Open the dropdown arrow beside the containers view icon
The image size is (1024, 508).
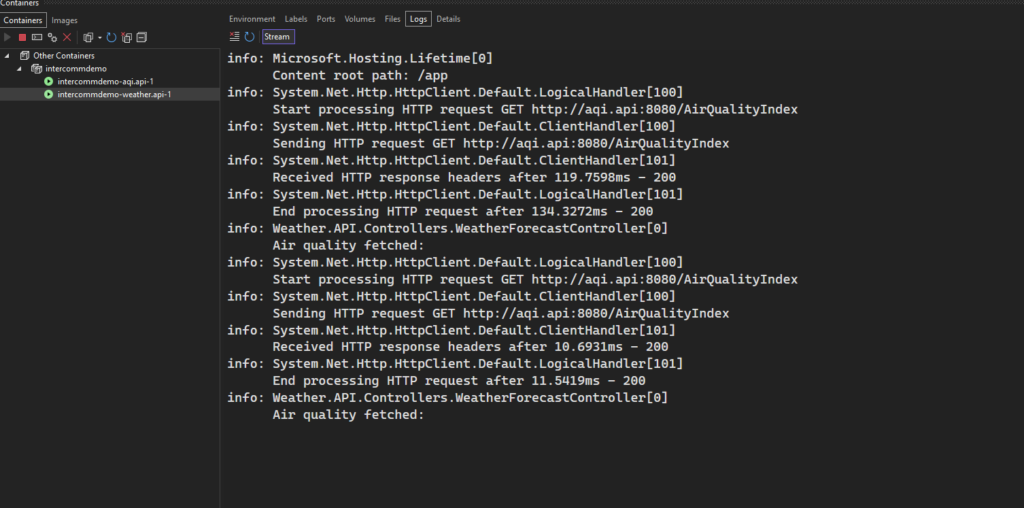point(99,37)
